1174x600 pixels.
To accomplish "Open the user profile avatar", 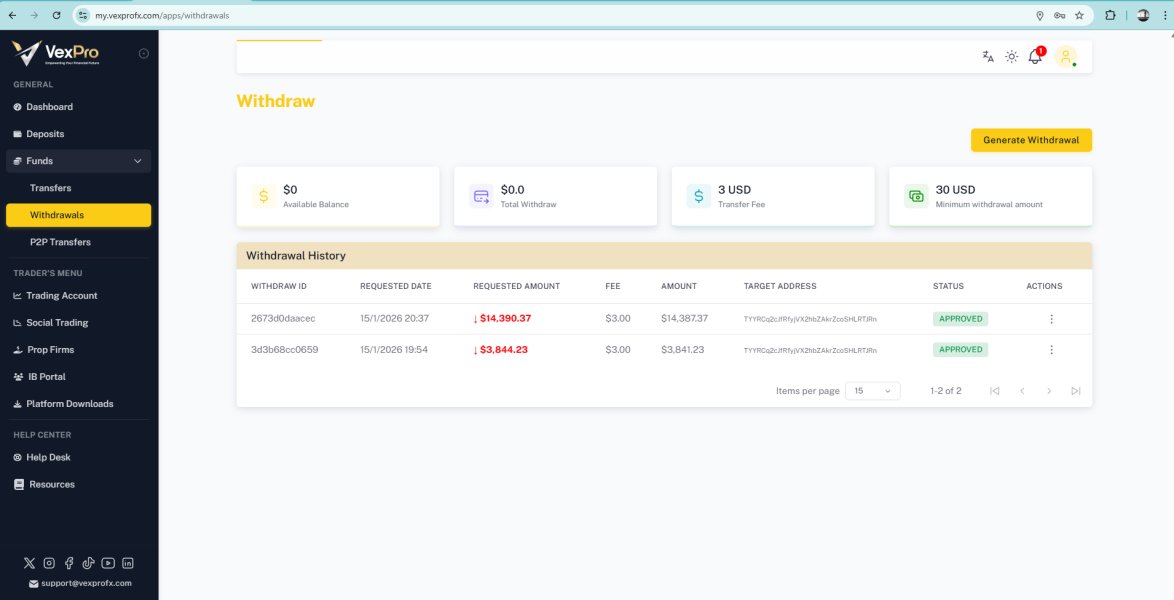I will pos(1065,57).
